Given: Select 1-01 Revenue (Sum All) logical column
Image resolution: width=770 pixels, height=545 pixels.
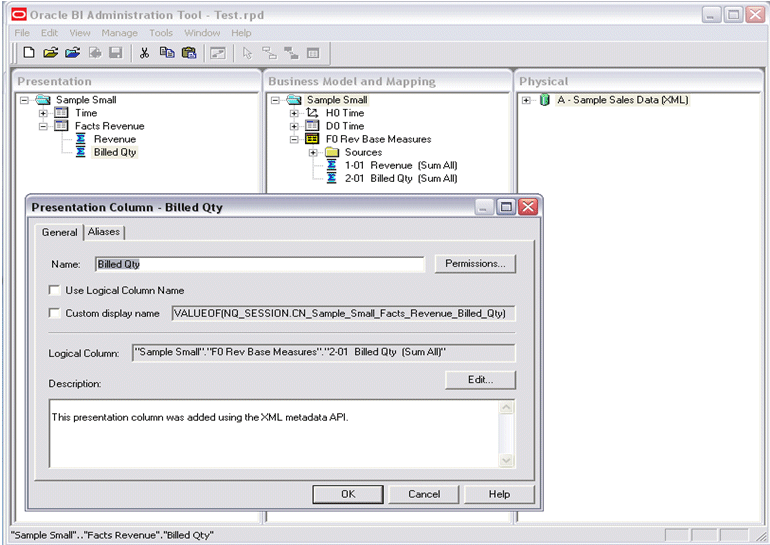Looking at the screenshot, I should point(401,165).
